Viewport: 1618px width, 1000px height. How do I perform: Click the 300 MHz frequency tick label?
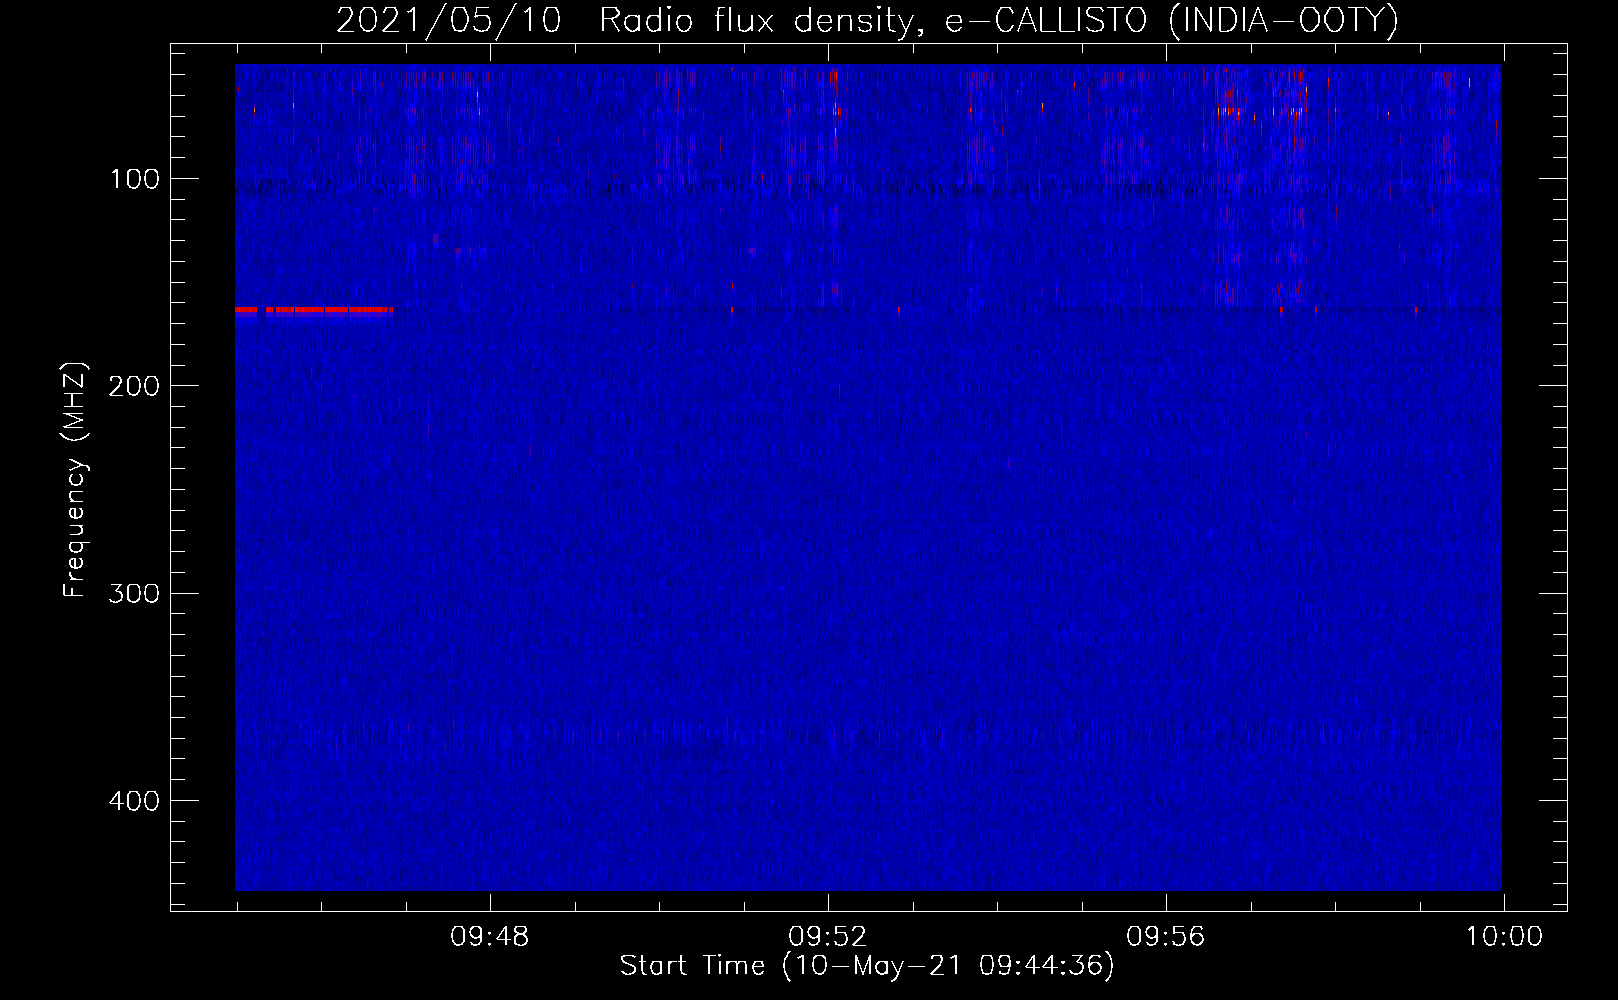(134, 593)
